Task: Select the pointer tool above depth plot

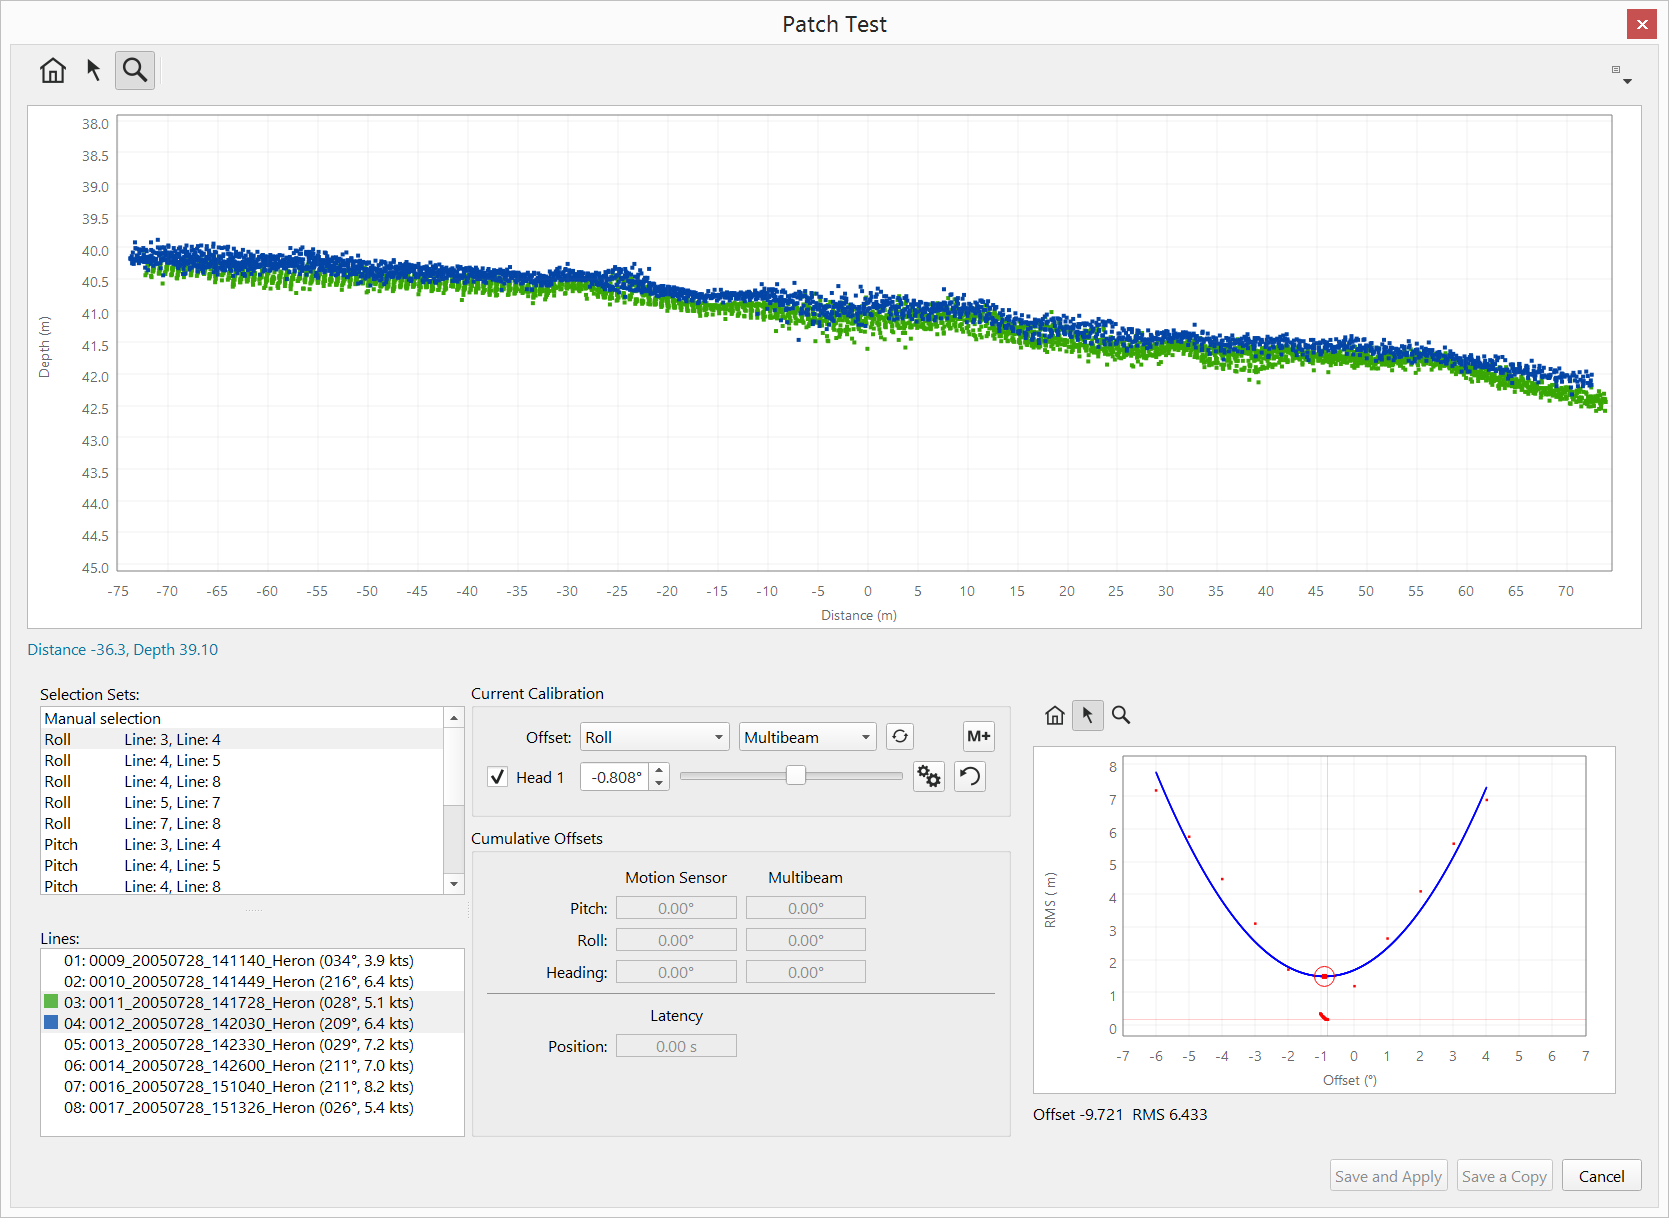Action: 94,70
